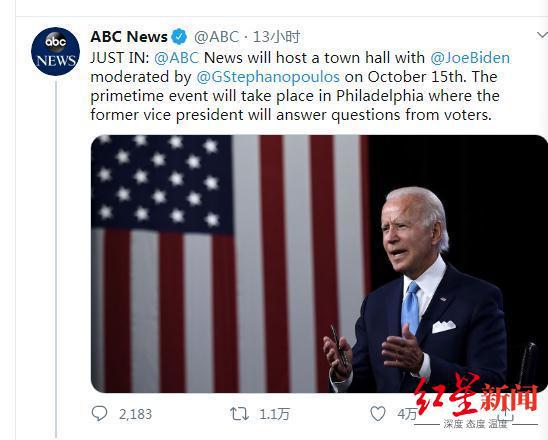Open the @JoeBiden mention link
Screen dimensions: 548x440
[470, 58]
